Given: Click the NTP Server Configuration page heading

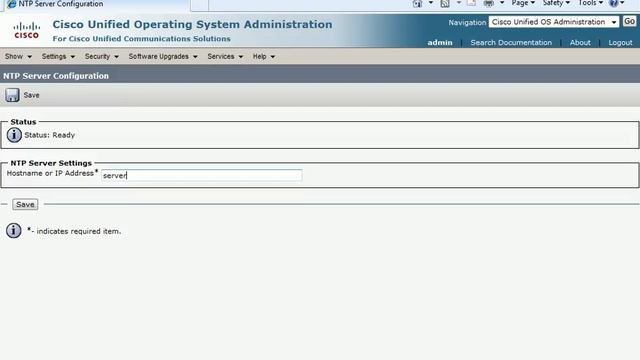Looking at the screenshot, I should tap(56, 76).
